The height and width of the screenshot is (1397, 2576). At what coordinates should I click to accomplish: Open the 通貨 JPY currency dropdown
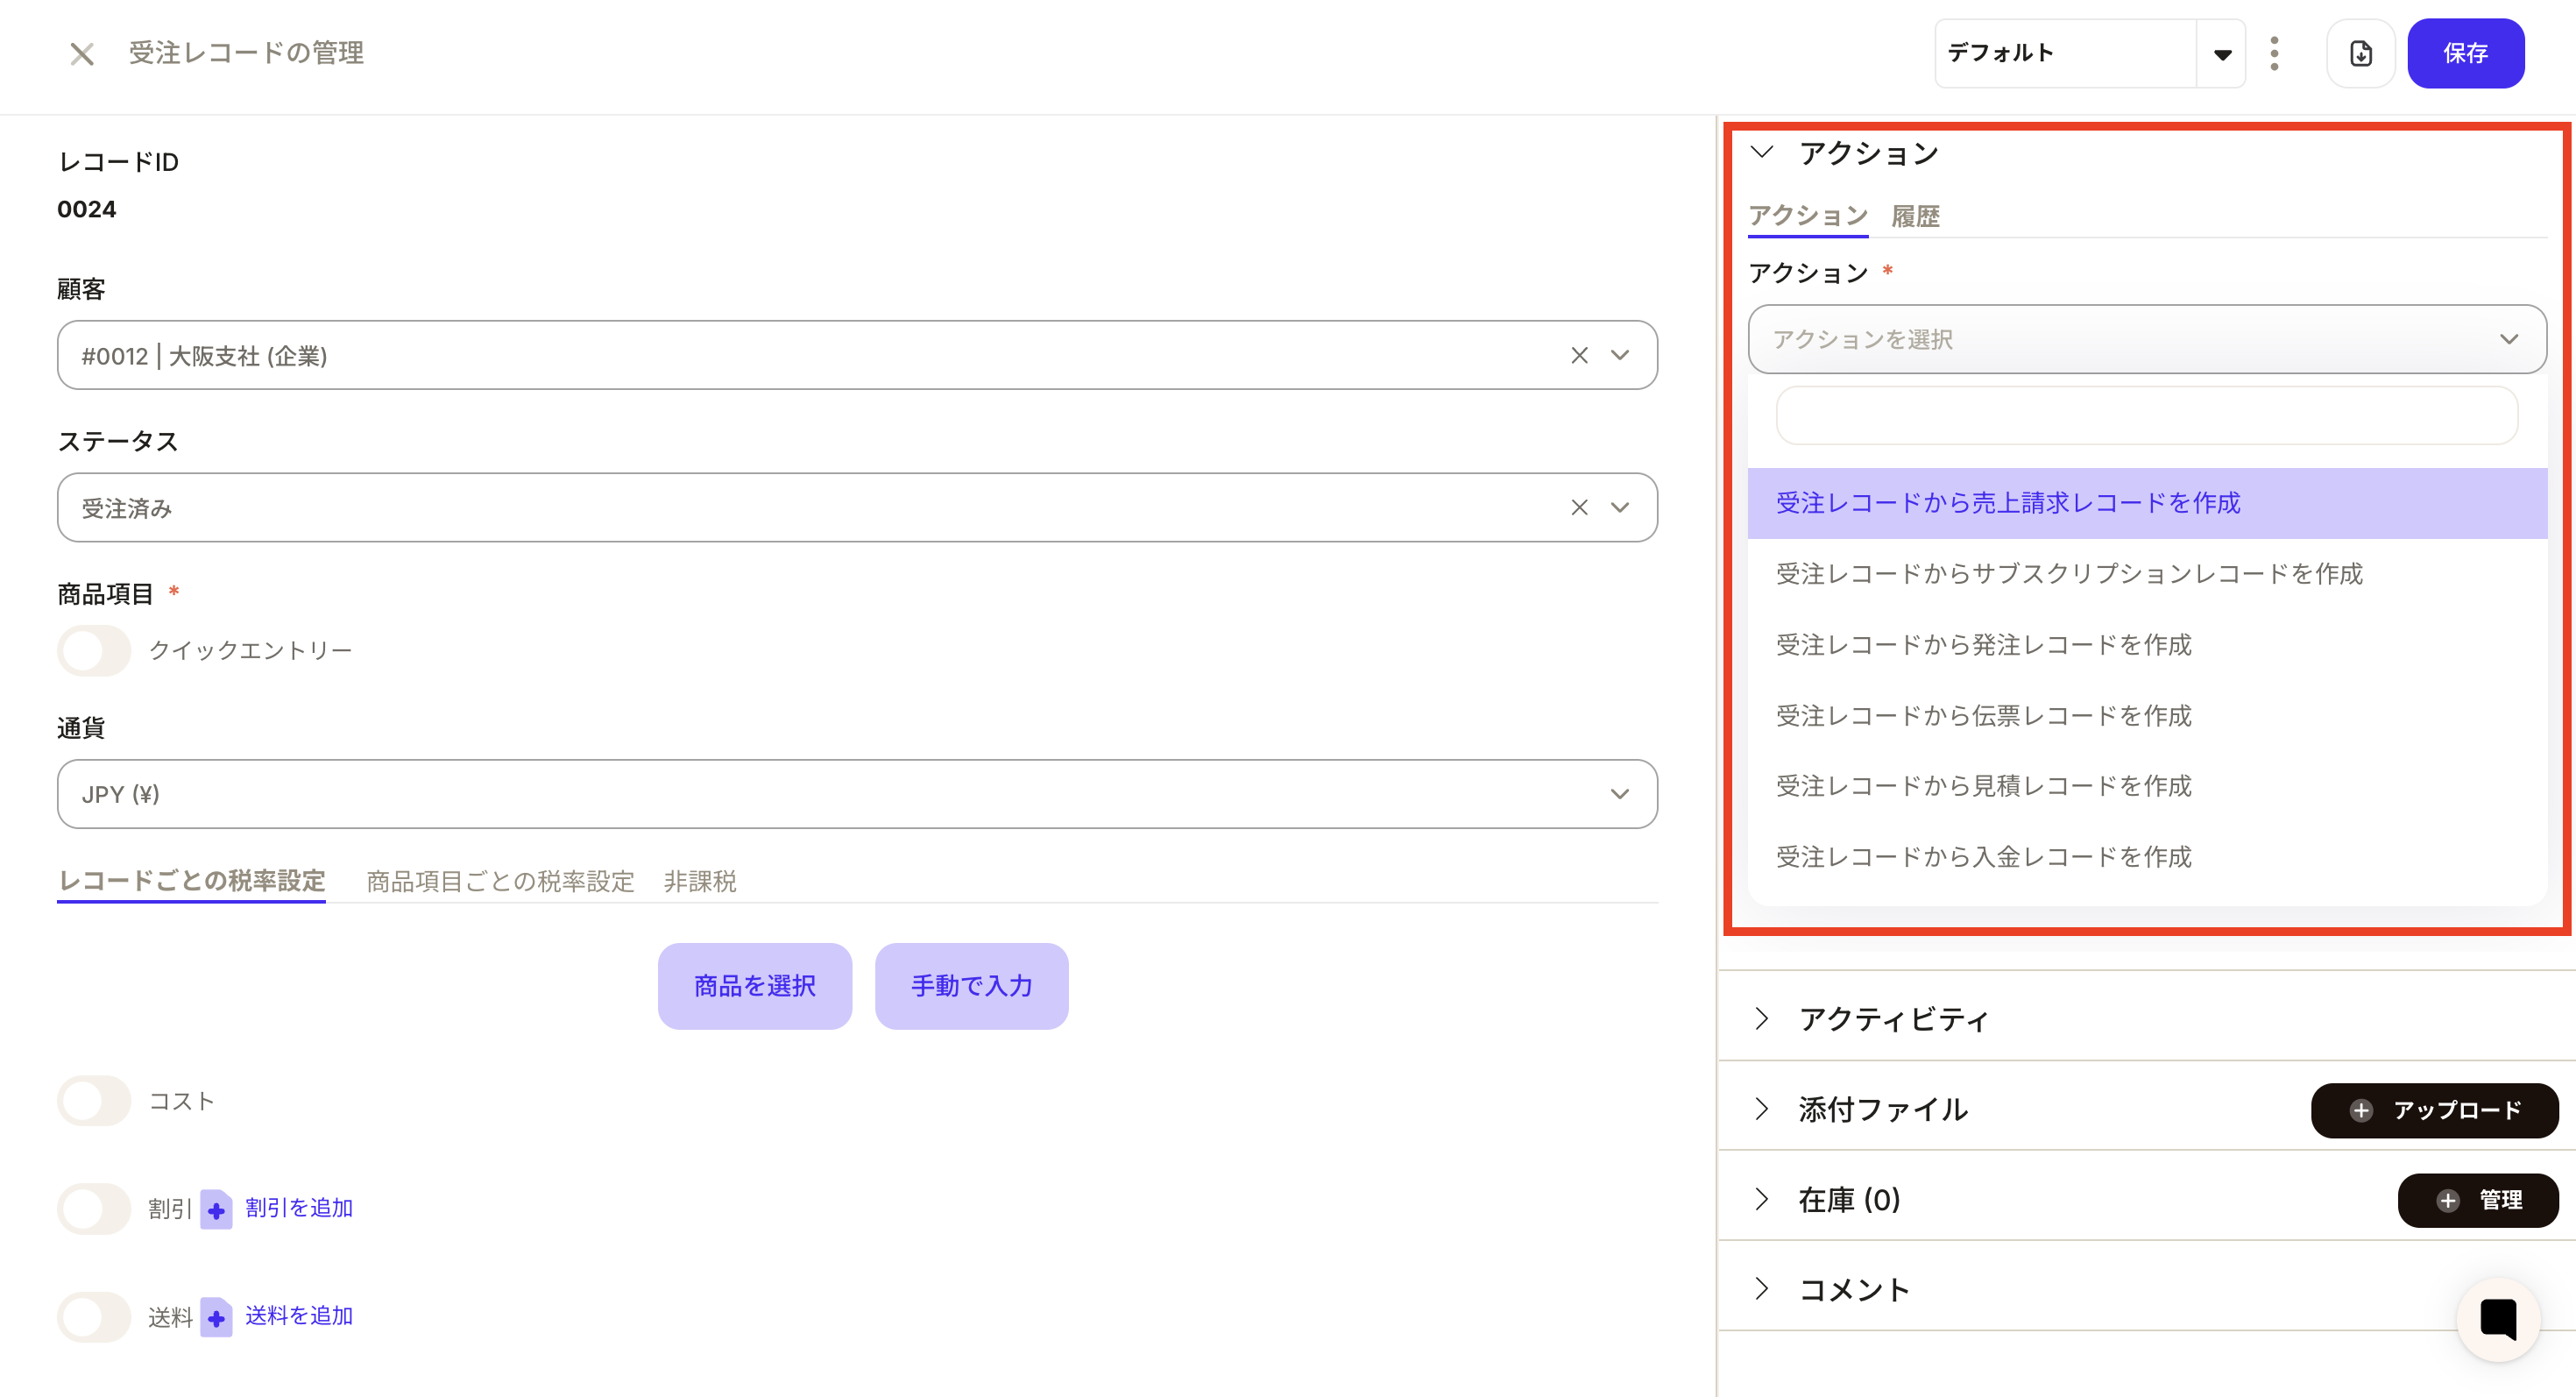click(x=1621, y=794)
